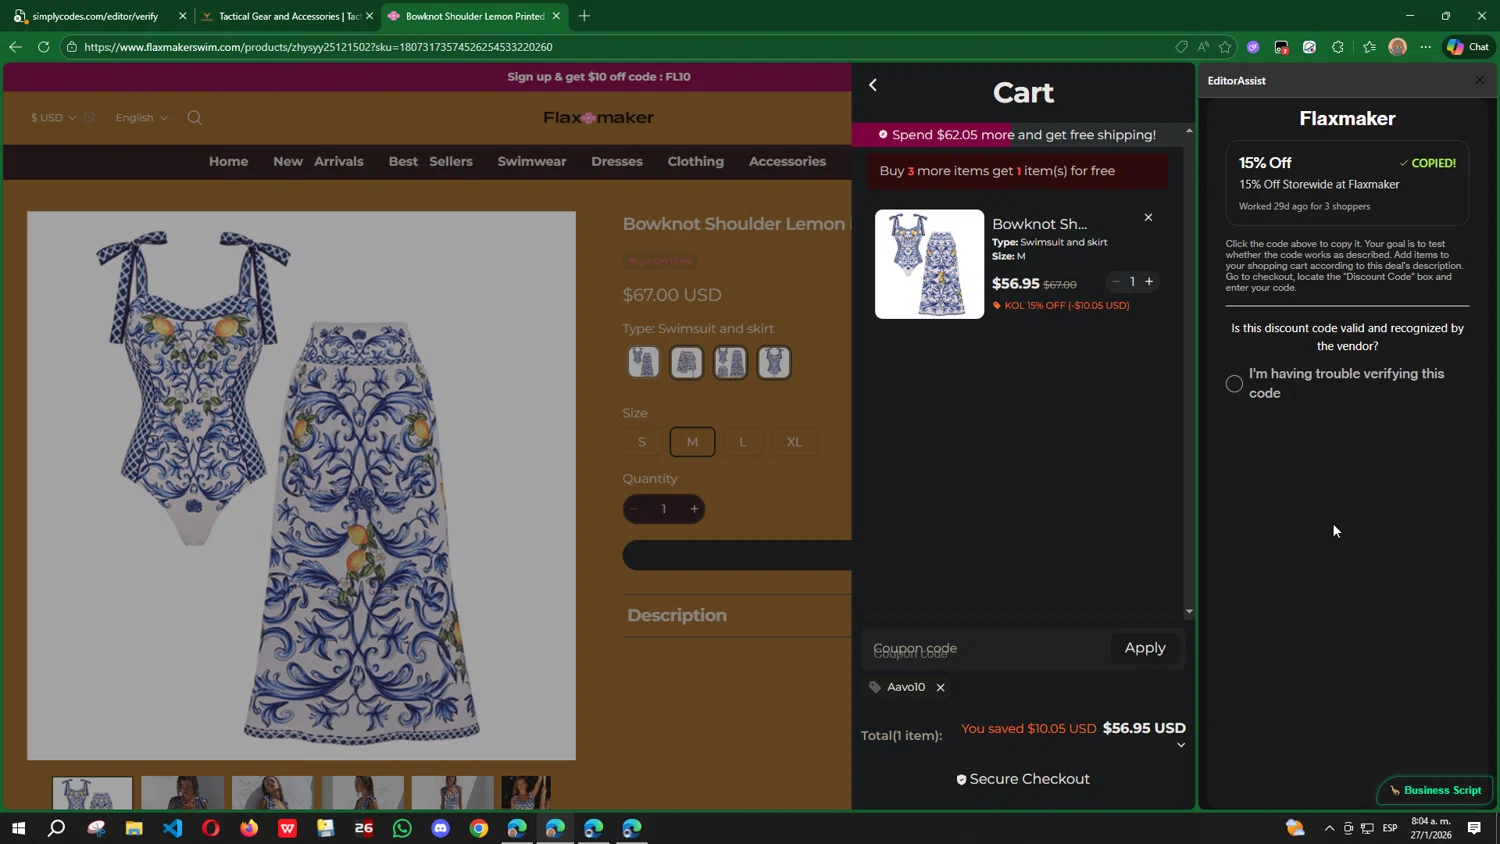This screenshot has width=1500, height=844.
Task: Remove applied coupon Aavo10
Action: click(940, 687)
